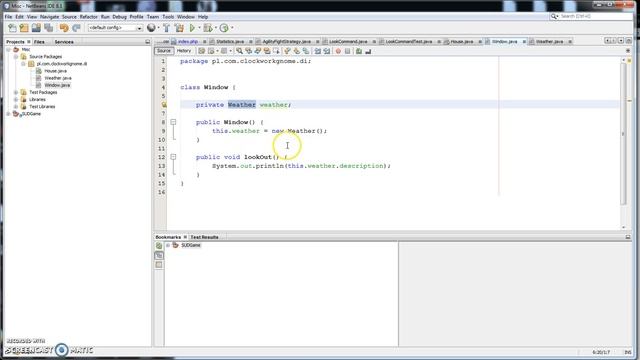This screenshot has height=360, width=640.
Task: Open the File menu
Action: 8,17
